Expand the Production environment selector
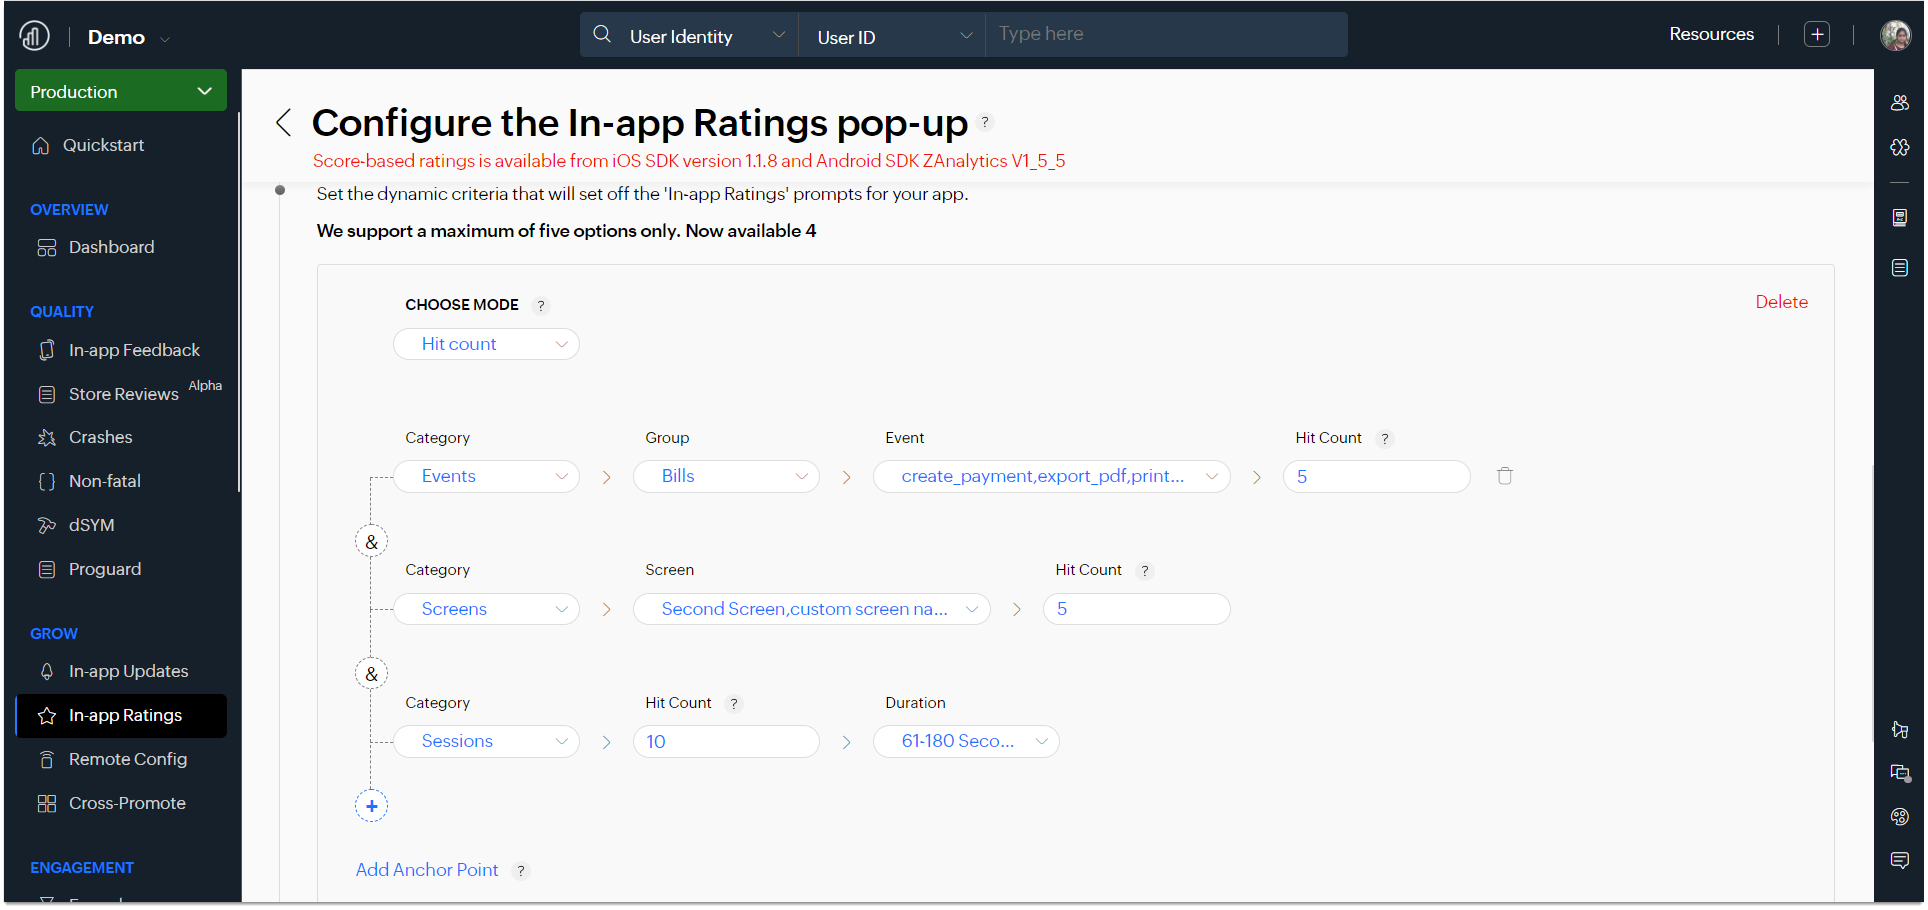 [121, 91]
